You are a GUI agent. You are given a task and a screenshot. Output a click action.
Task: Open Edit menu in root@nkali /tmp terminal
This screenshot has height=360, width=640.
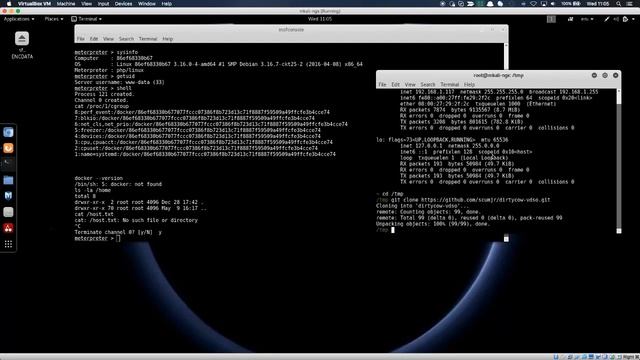(x=396, y=84)
